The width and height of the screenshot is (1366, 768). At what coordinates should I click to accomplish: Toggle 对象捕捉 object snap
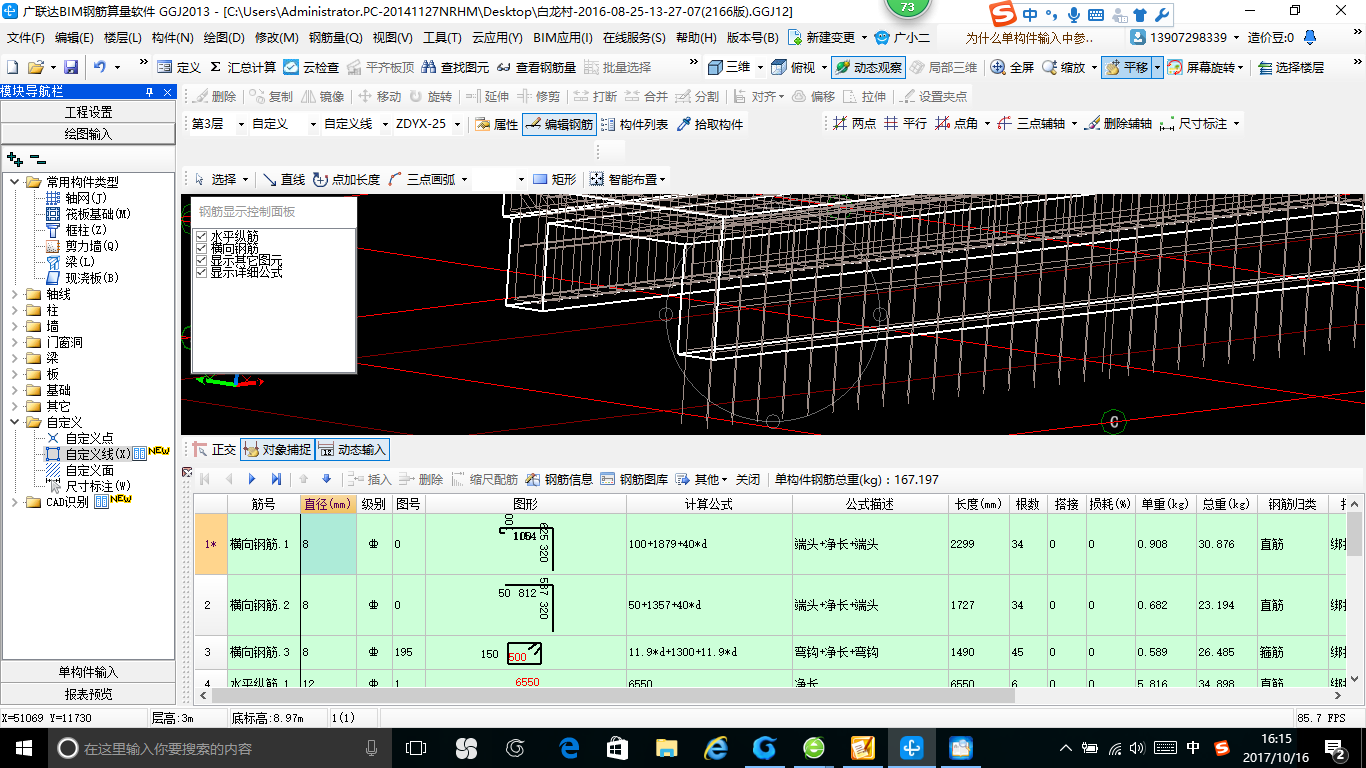coord(277,450)
